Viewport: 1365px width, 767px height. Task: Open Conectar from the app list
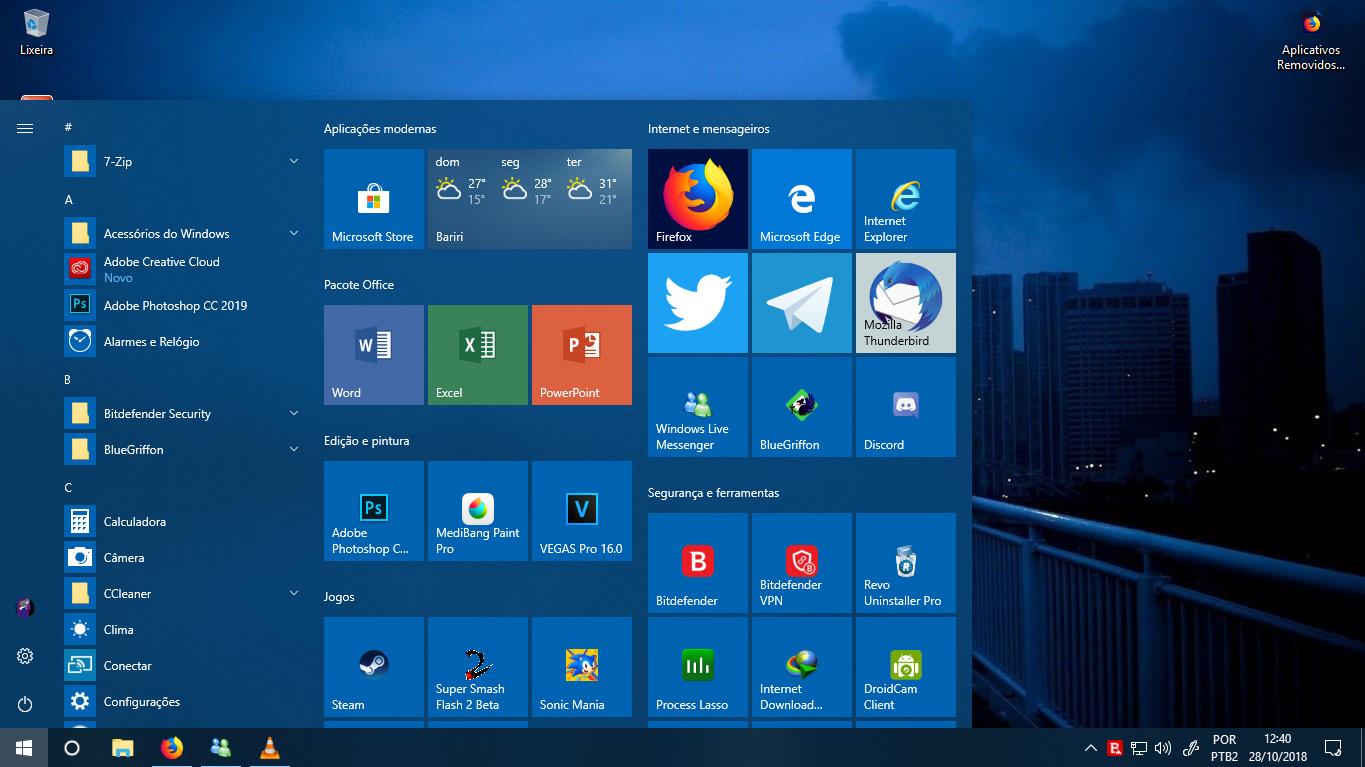coord(184,665)
